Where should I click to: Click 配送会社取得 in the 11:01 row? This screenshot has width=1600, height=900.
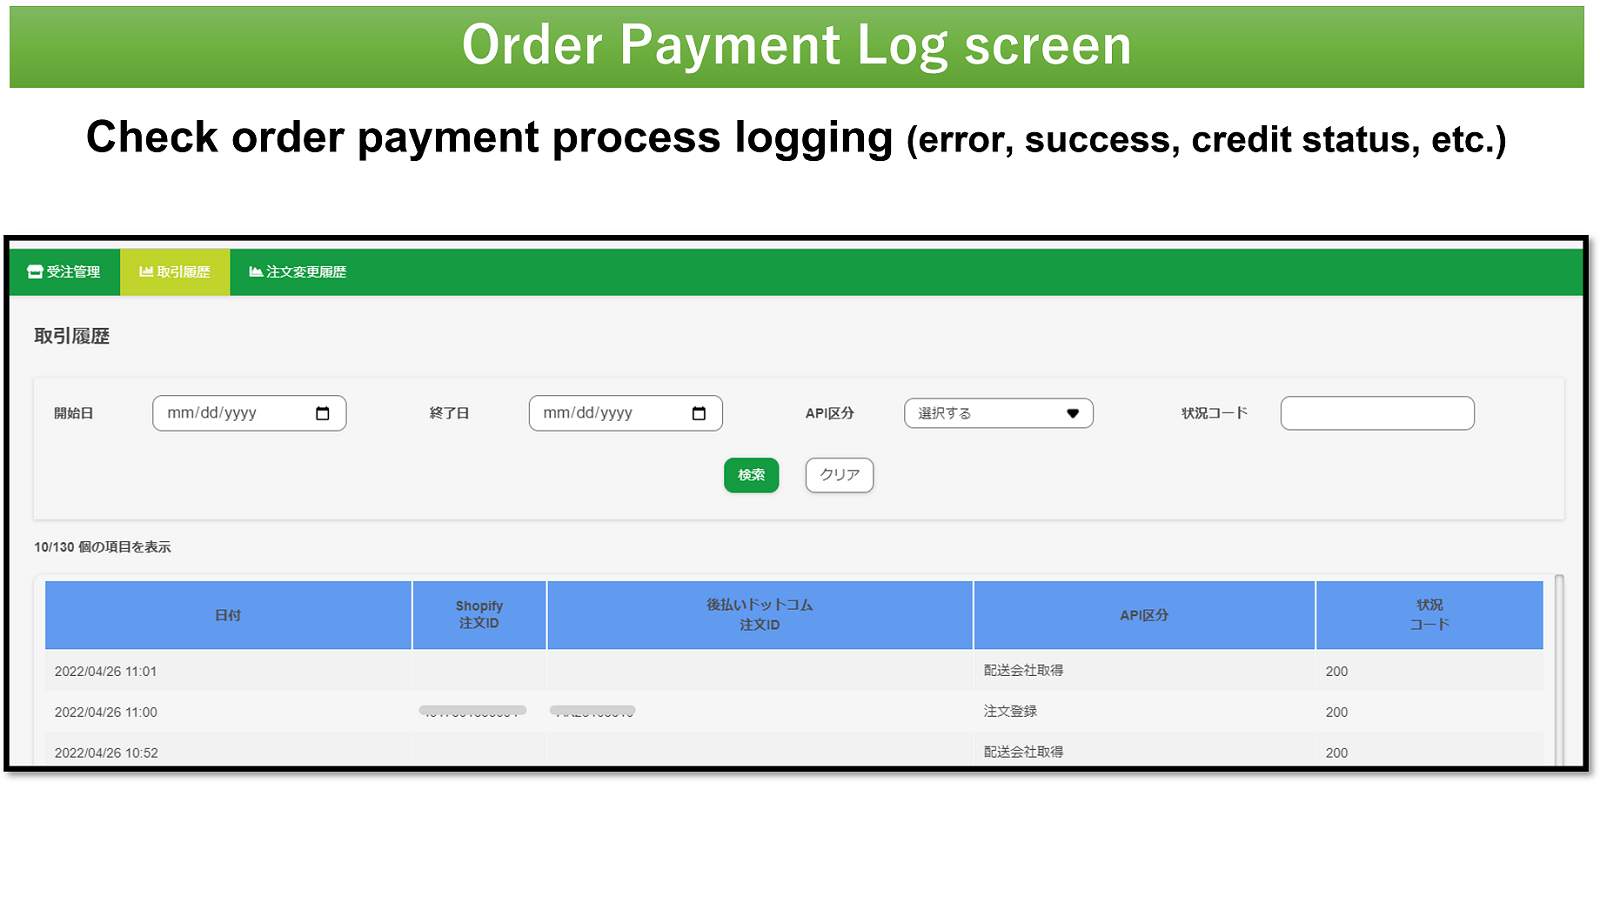pos(1023,671)
